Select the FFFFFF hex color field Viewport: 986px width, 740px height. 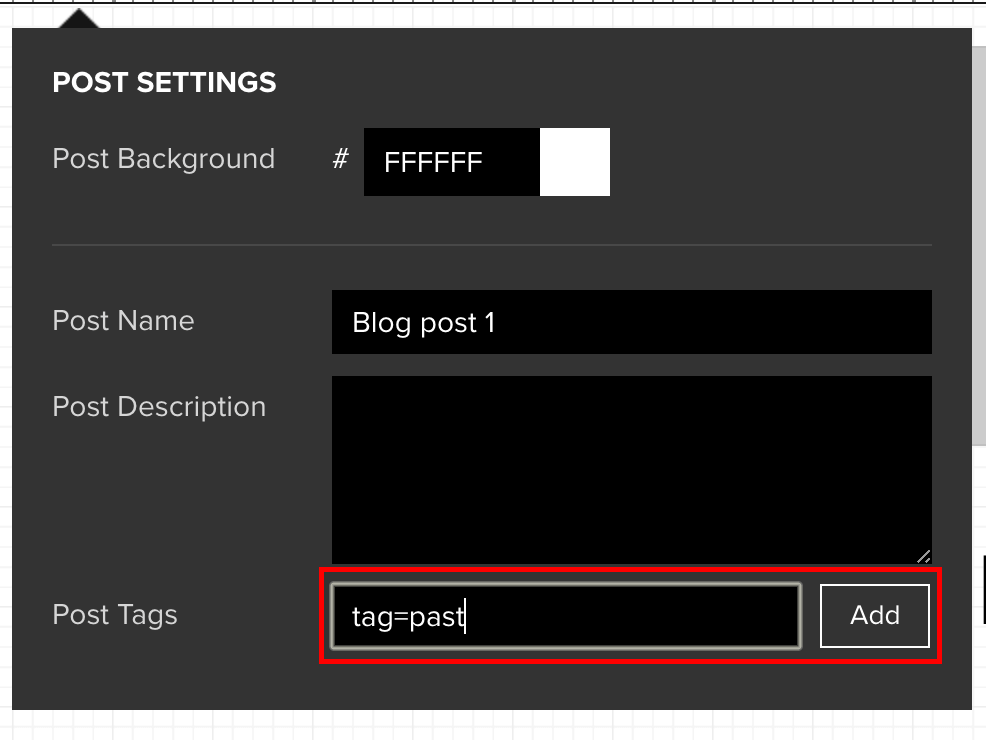tap(451, 162)
